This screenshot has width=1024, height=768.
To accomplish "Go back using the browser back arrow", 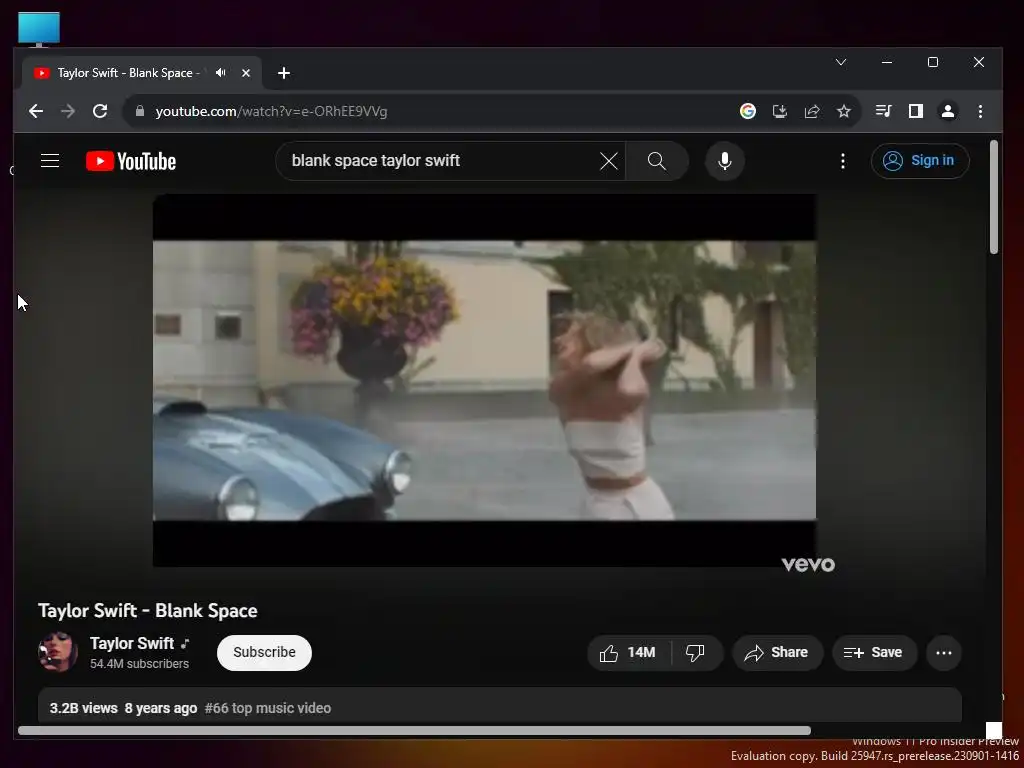I will pyautogui.click(x=36, y=111).
